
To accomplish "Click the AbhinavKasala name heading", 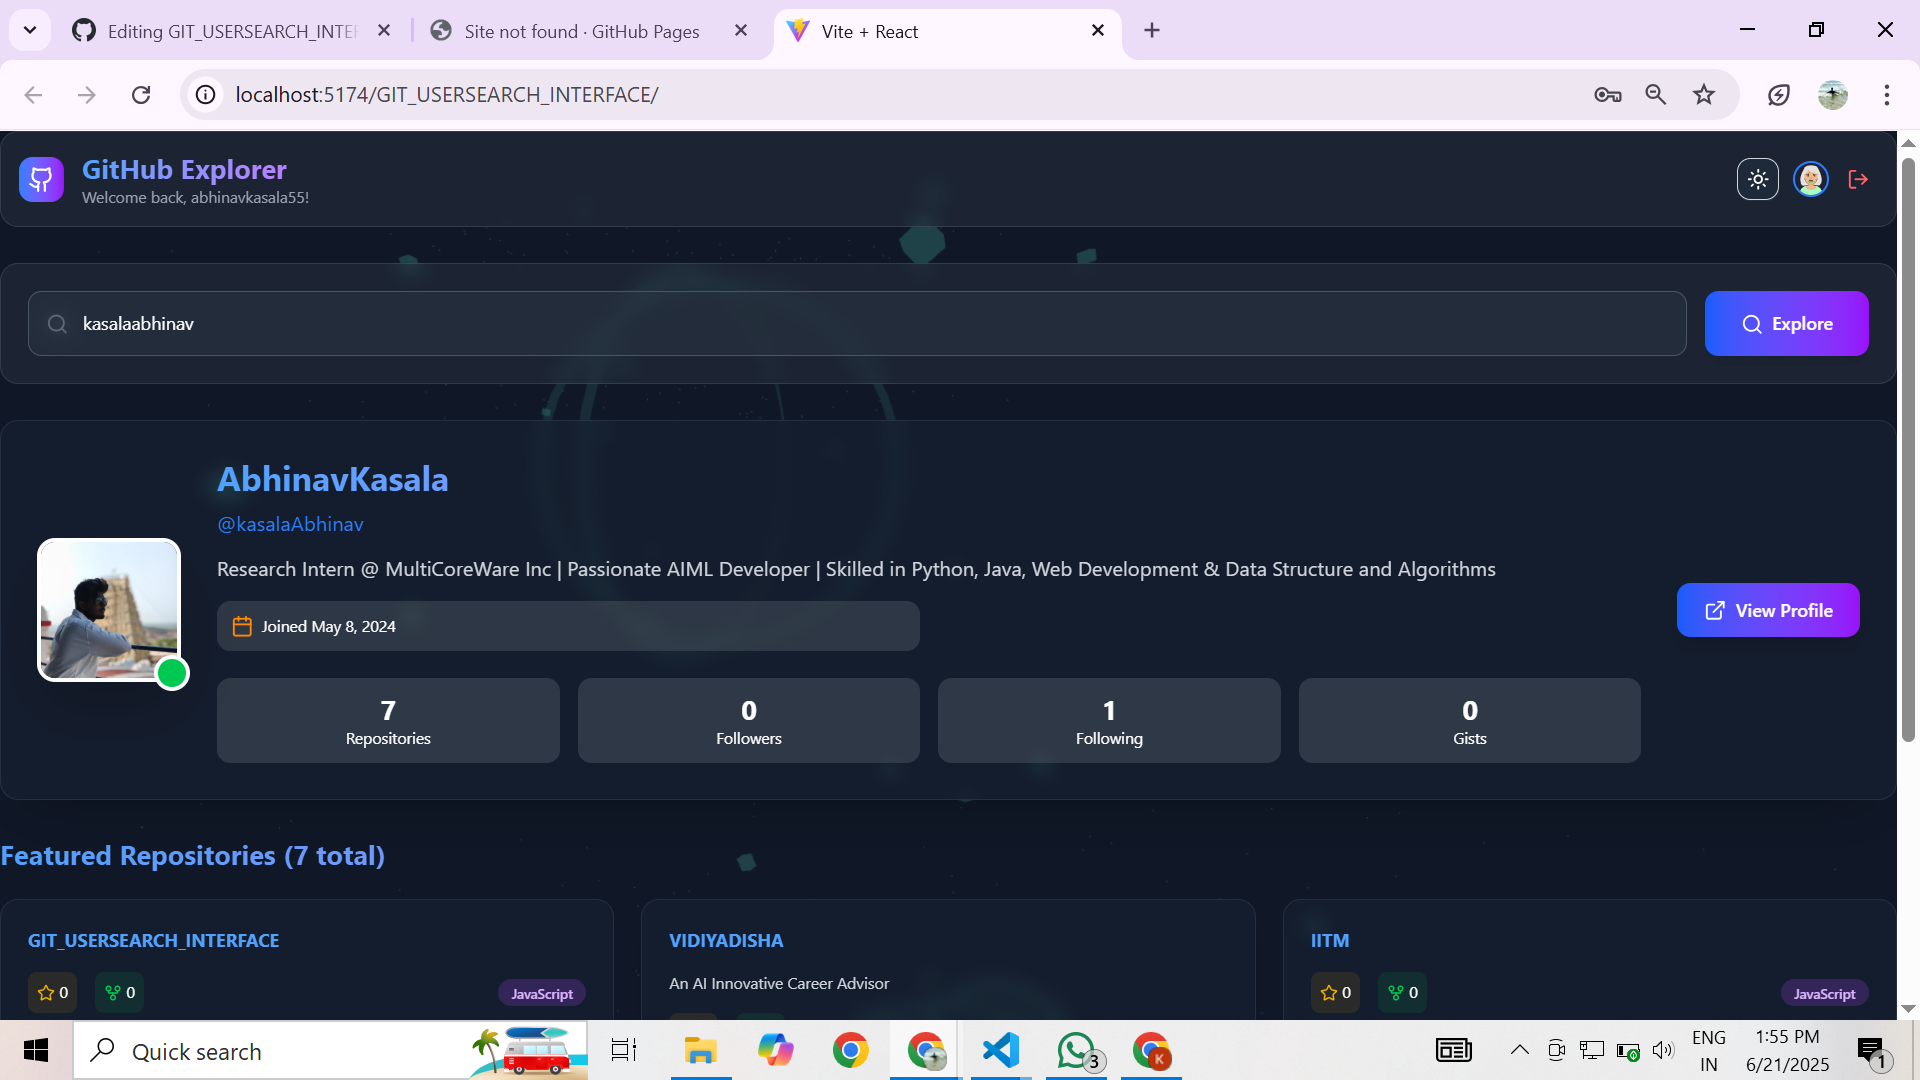I will click(333, 479).
